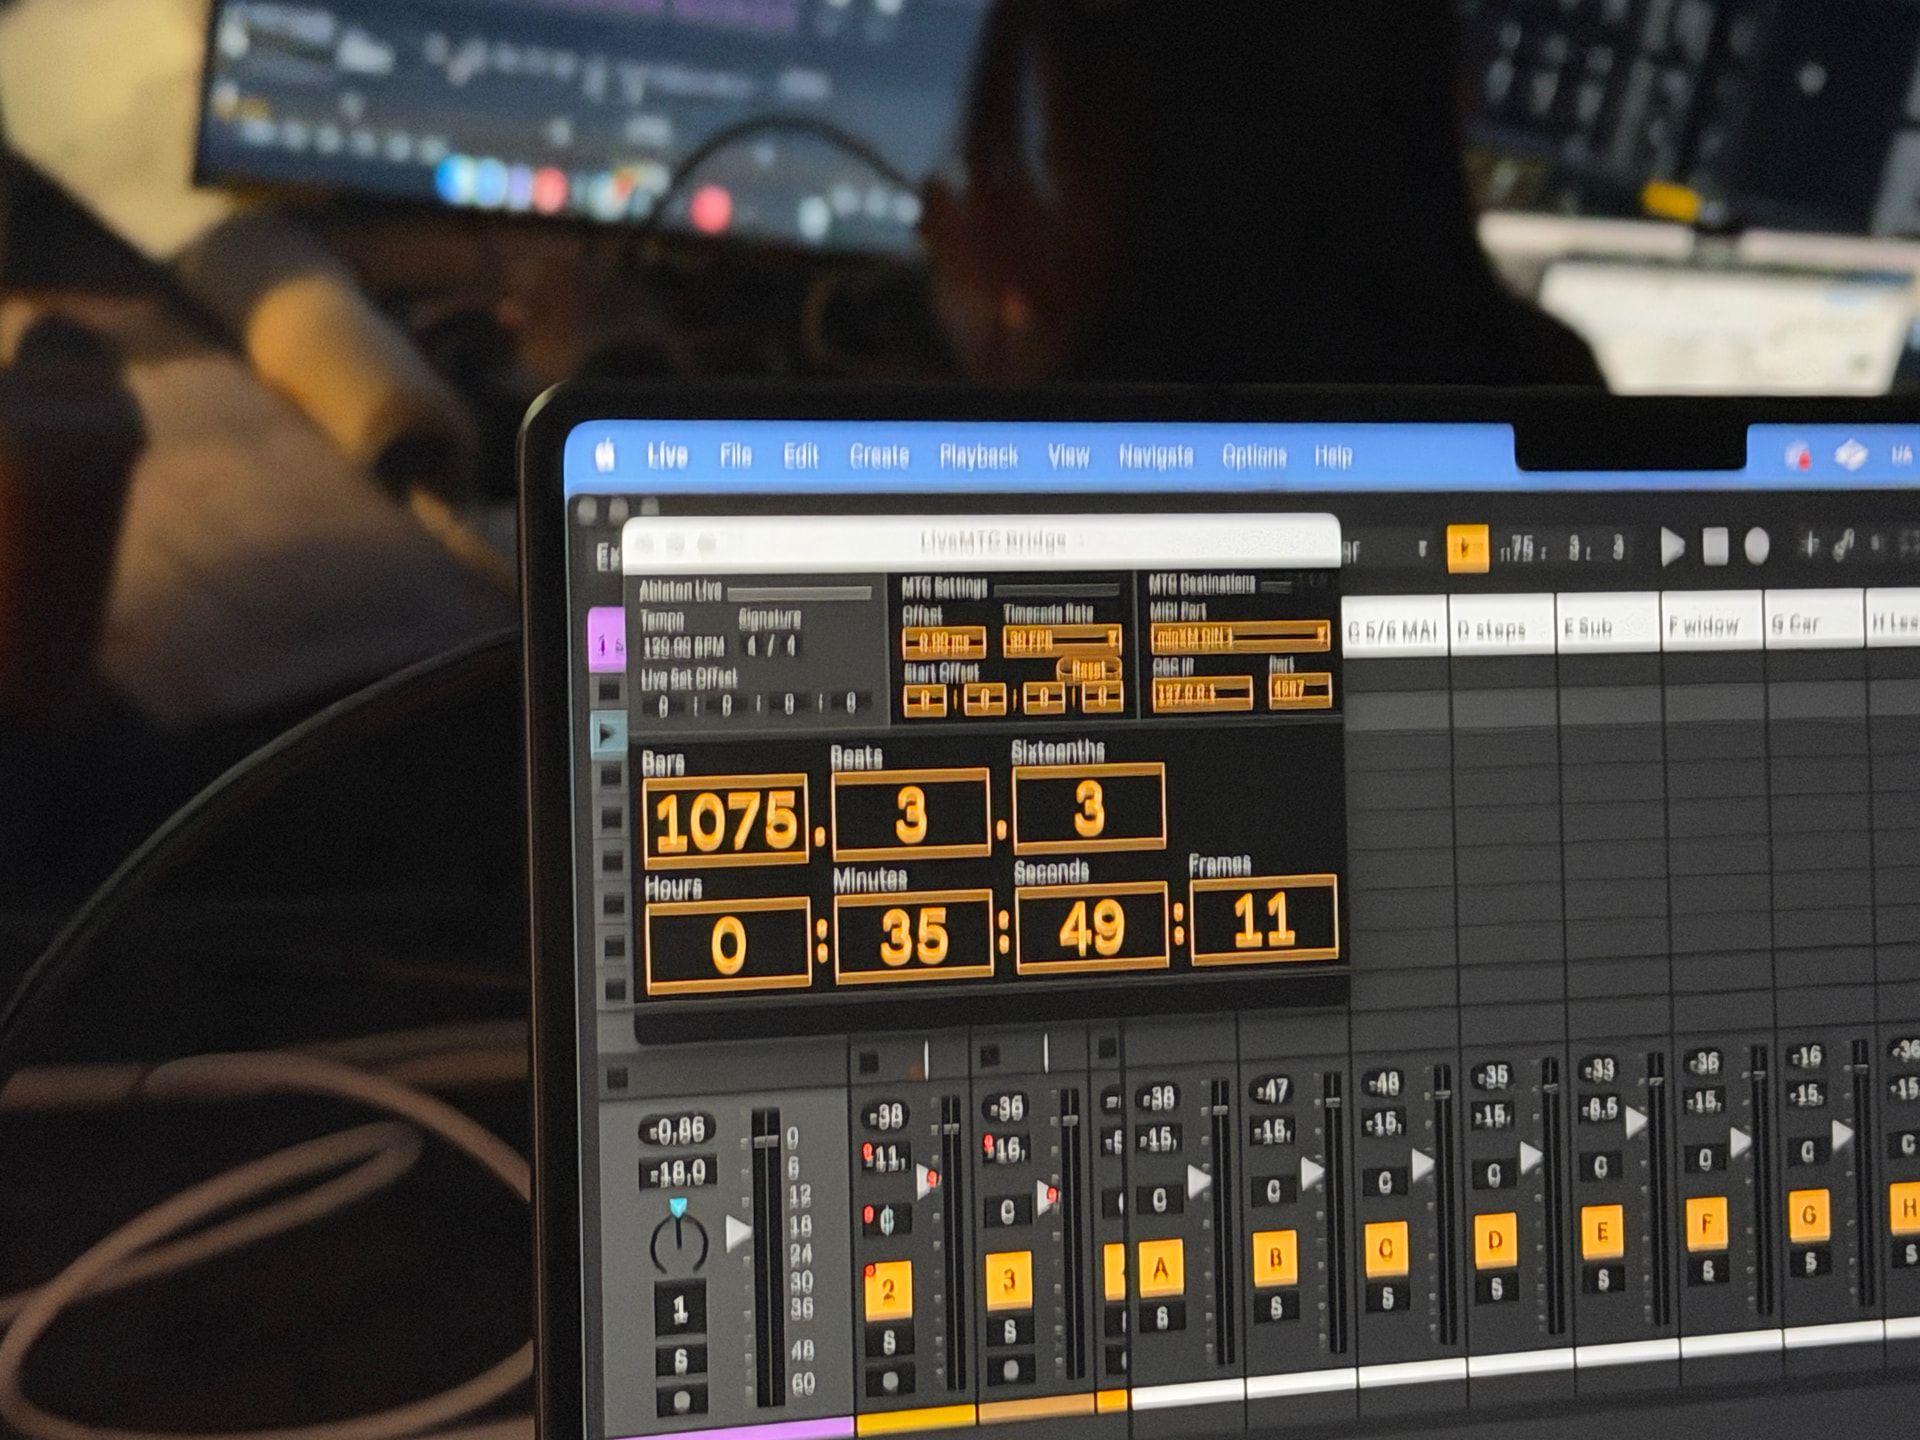1920x1440 pixels.
Task: Open the Options menu
Action: 1254,457
